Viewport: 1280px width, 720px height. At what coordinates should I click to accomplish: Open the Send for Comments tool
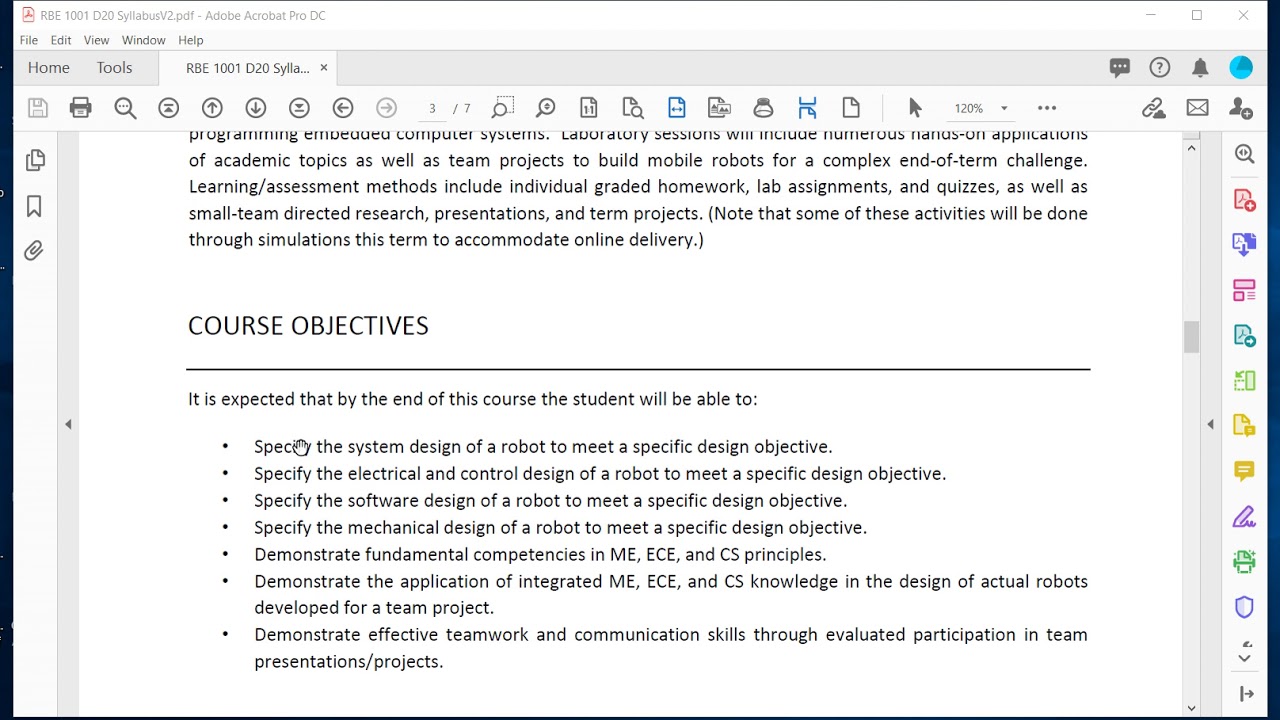[1244, 426]
